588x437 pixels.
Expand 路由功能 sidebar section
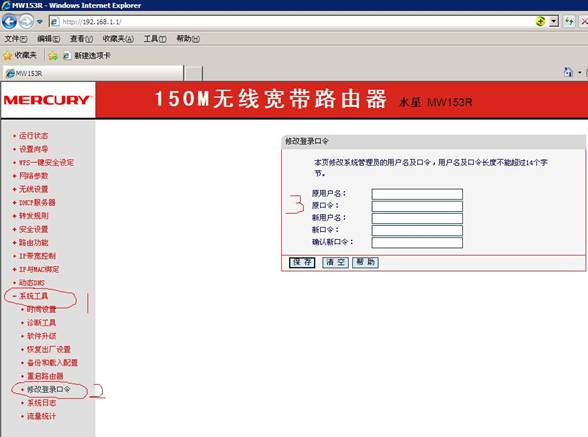[x=33, y=243]
